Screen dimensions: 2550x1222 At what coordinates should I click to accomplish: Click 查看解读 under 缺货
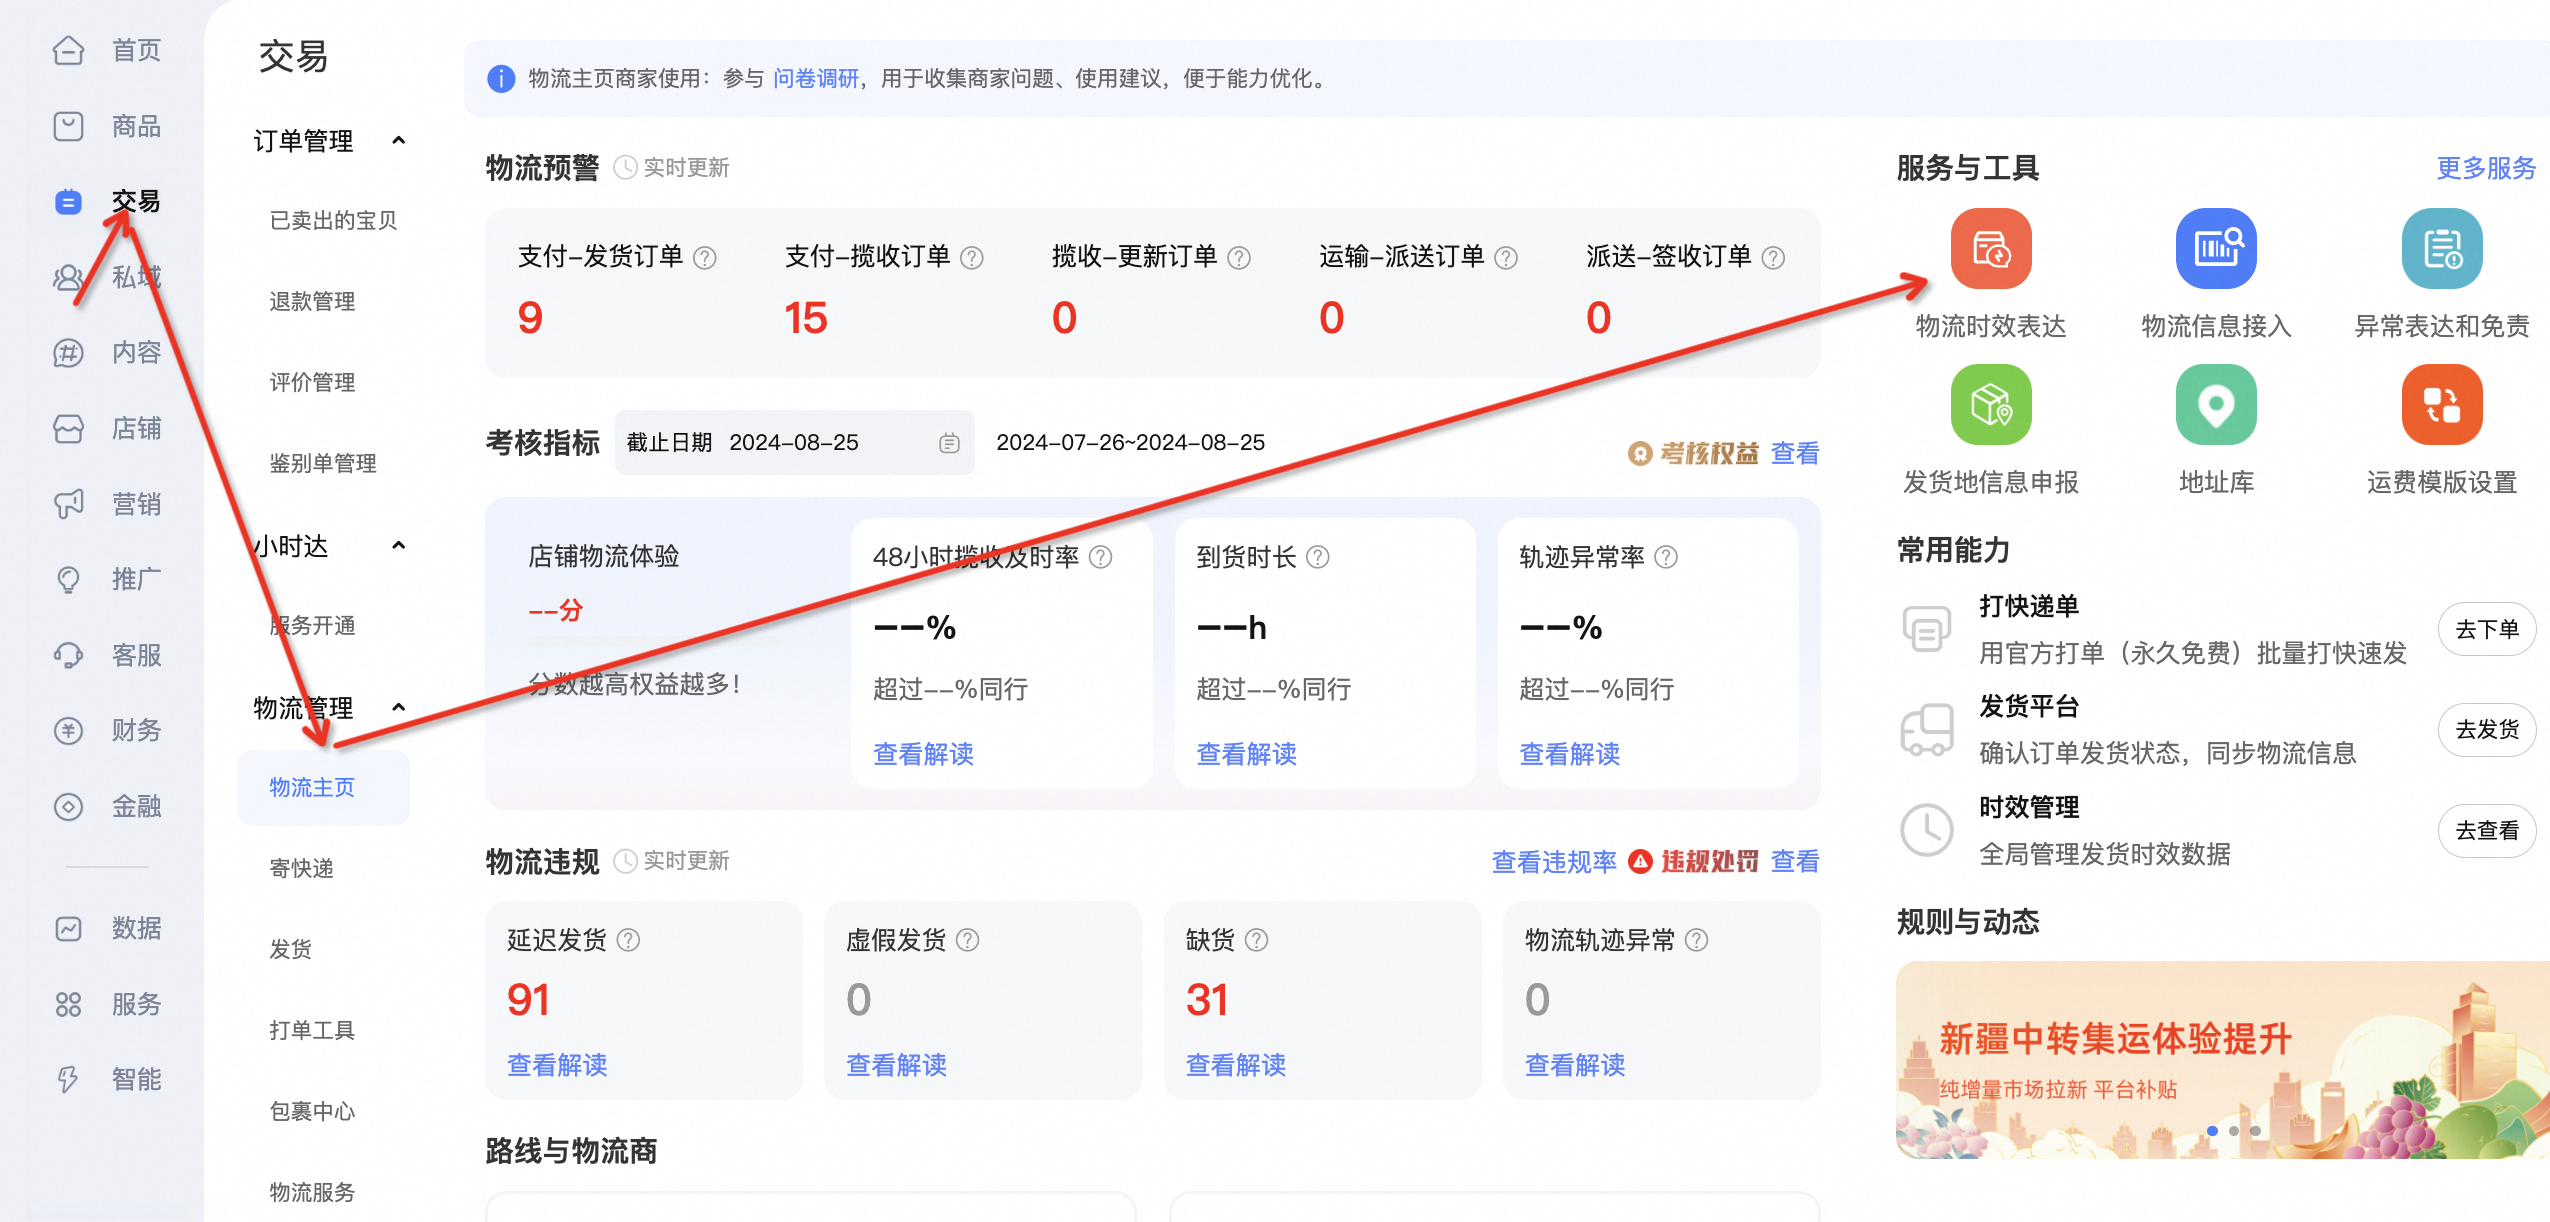[x=1235, y=1065]
